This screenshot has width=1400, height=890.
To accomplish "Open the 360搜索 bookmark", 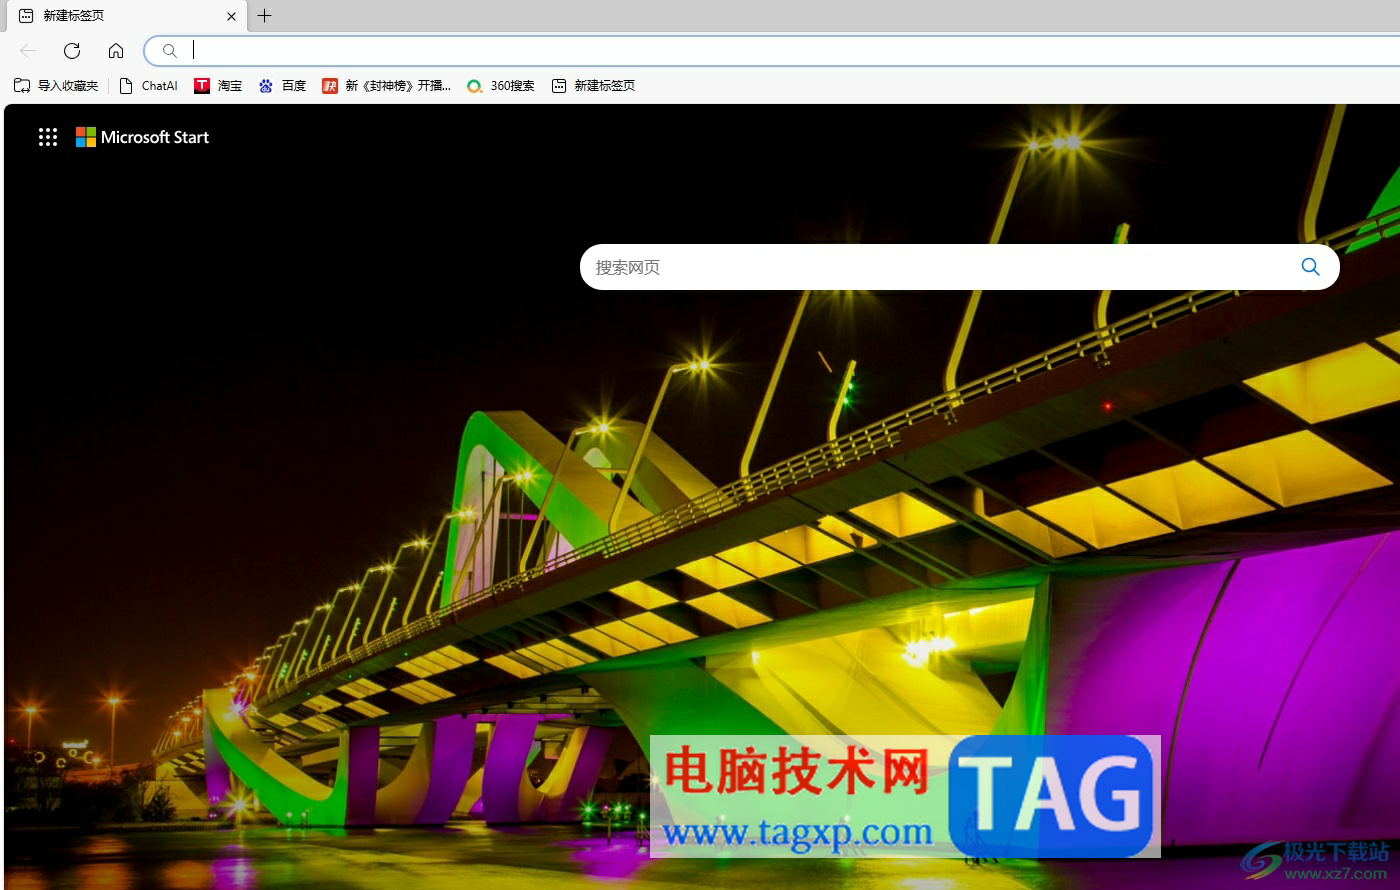I will [x=500, y=86].
